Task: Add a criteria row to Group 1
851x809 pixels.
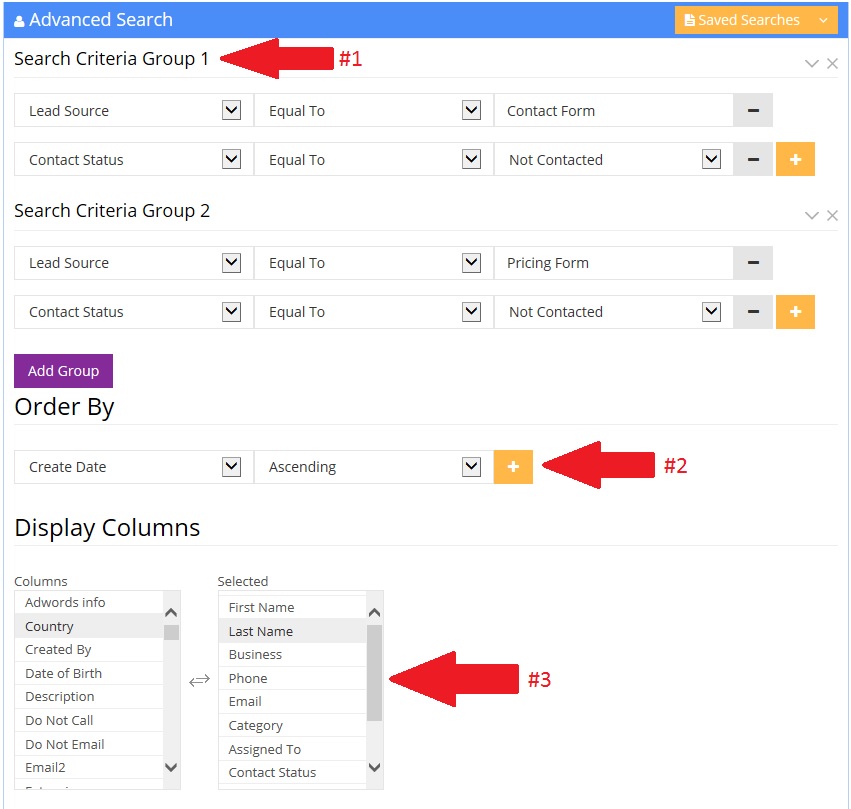Action: point(795,160)
